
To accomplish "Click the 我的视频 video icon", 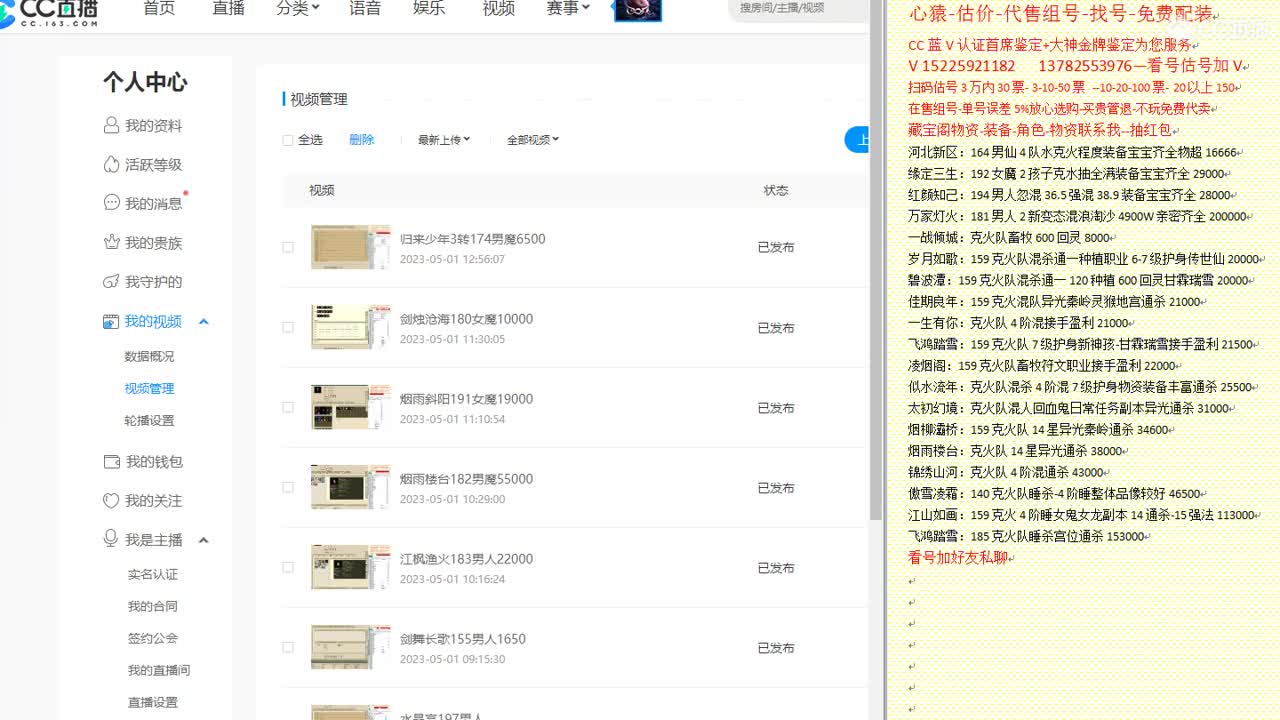I will (x=111, y=321).
